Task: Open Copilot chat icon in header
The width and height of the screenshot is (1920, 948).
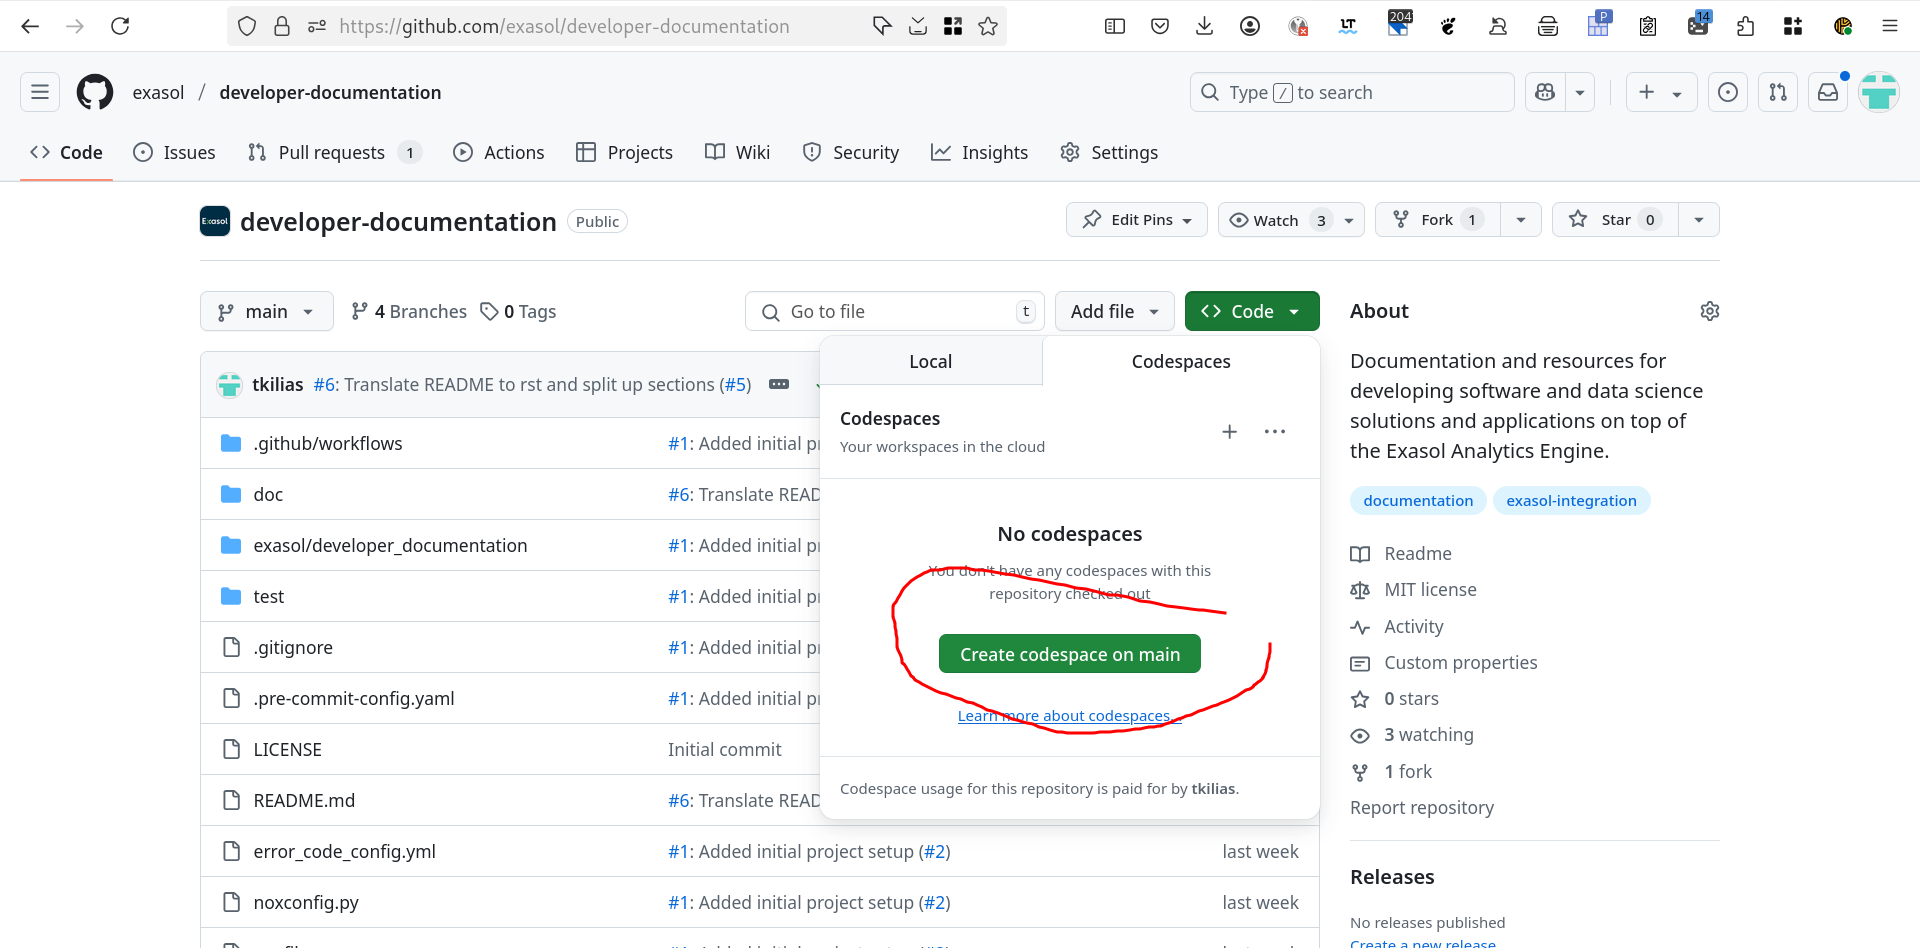Action: point(1545,92)
